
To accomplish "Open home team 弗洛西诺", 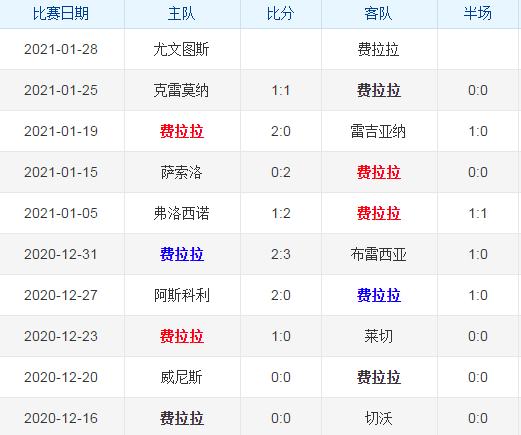I will click(181, 213).
